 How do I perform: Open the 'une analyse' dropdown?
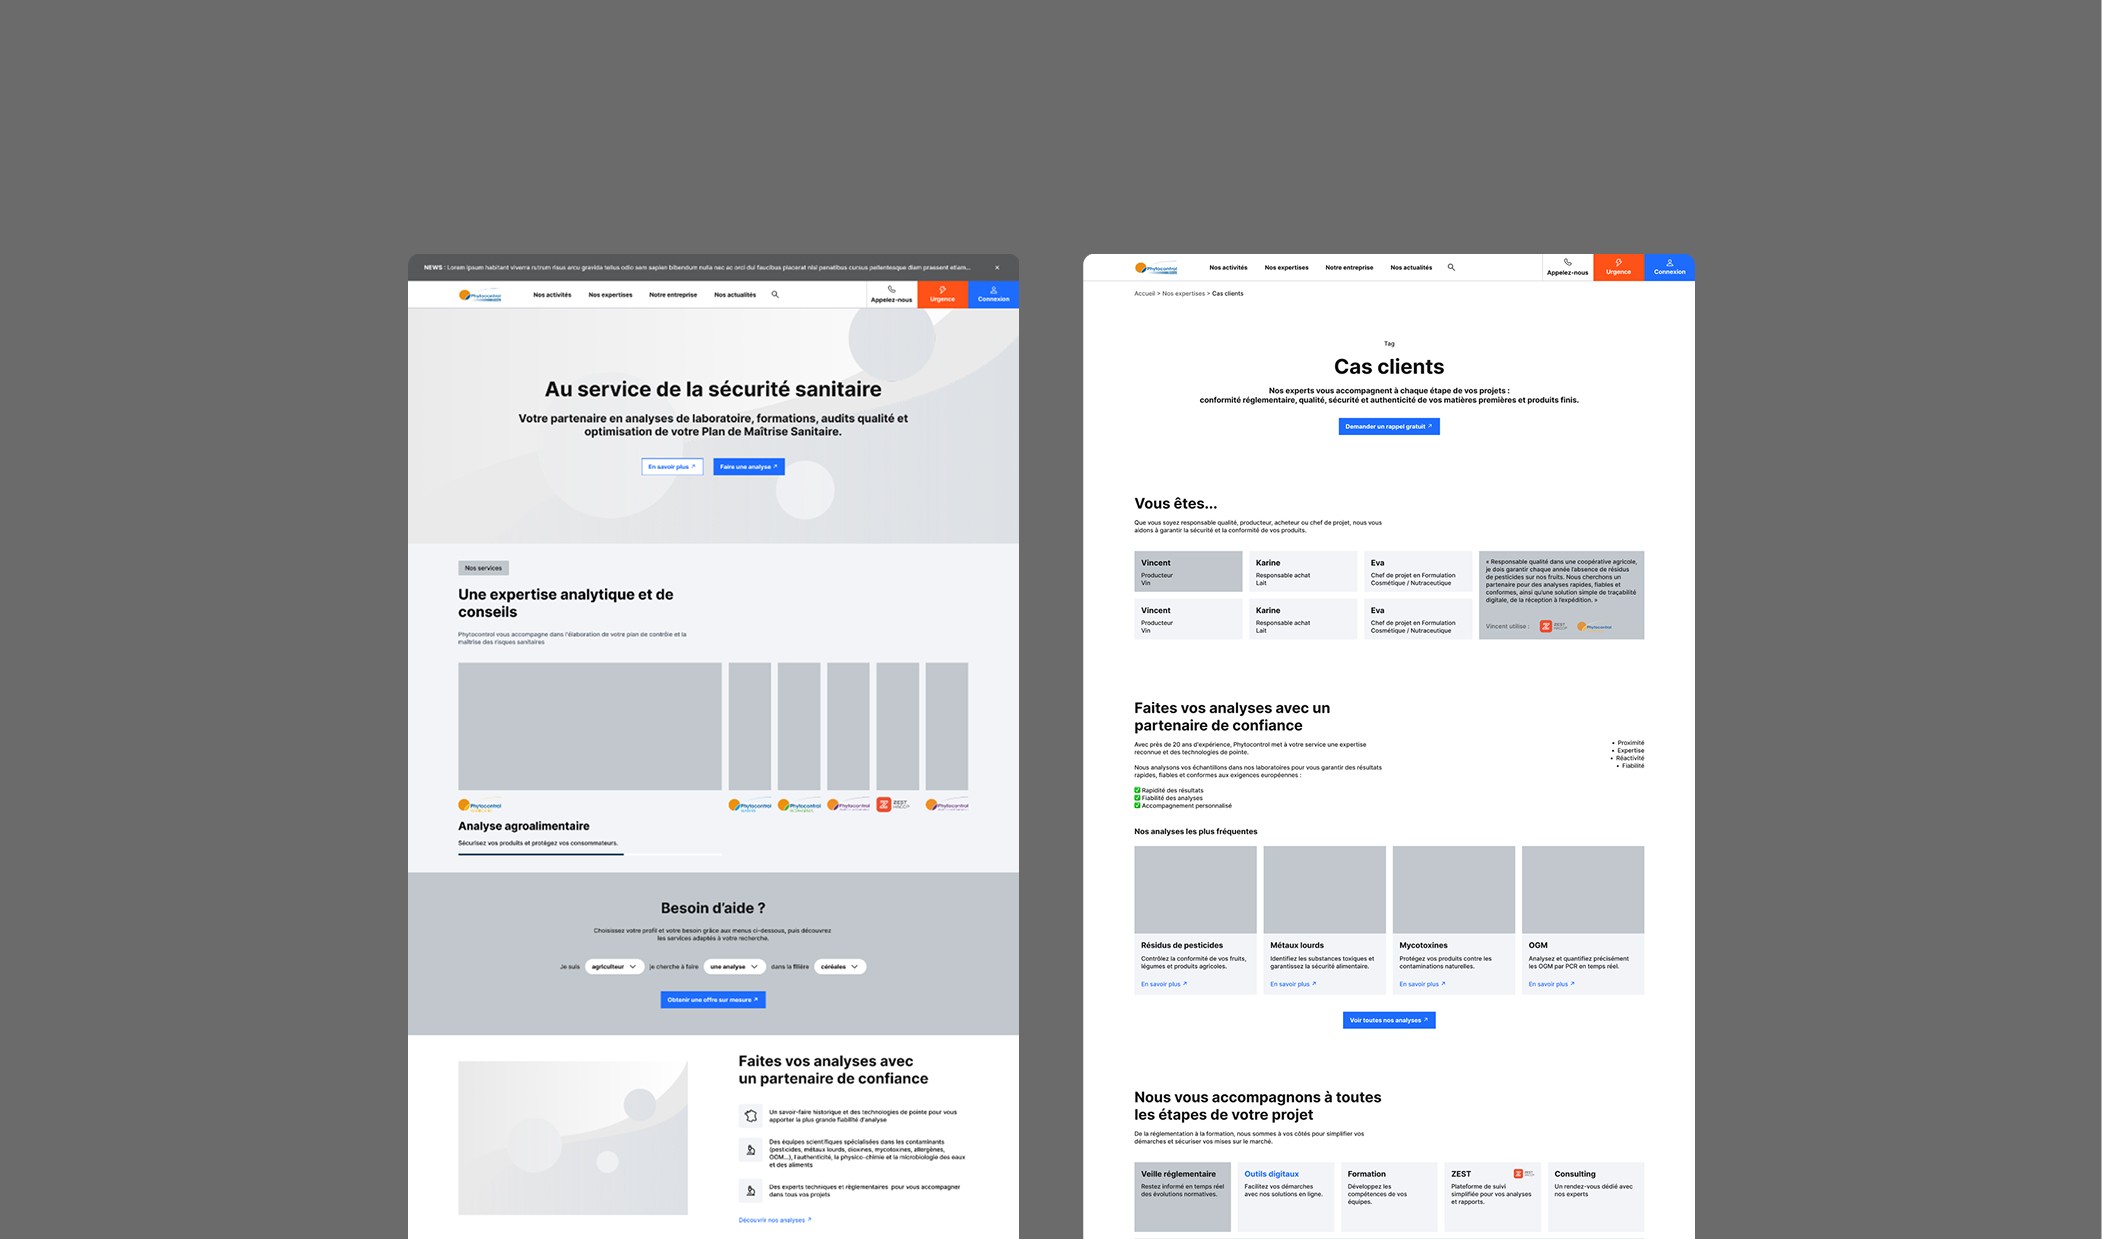pyautogui.click(x=734, y=966)
